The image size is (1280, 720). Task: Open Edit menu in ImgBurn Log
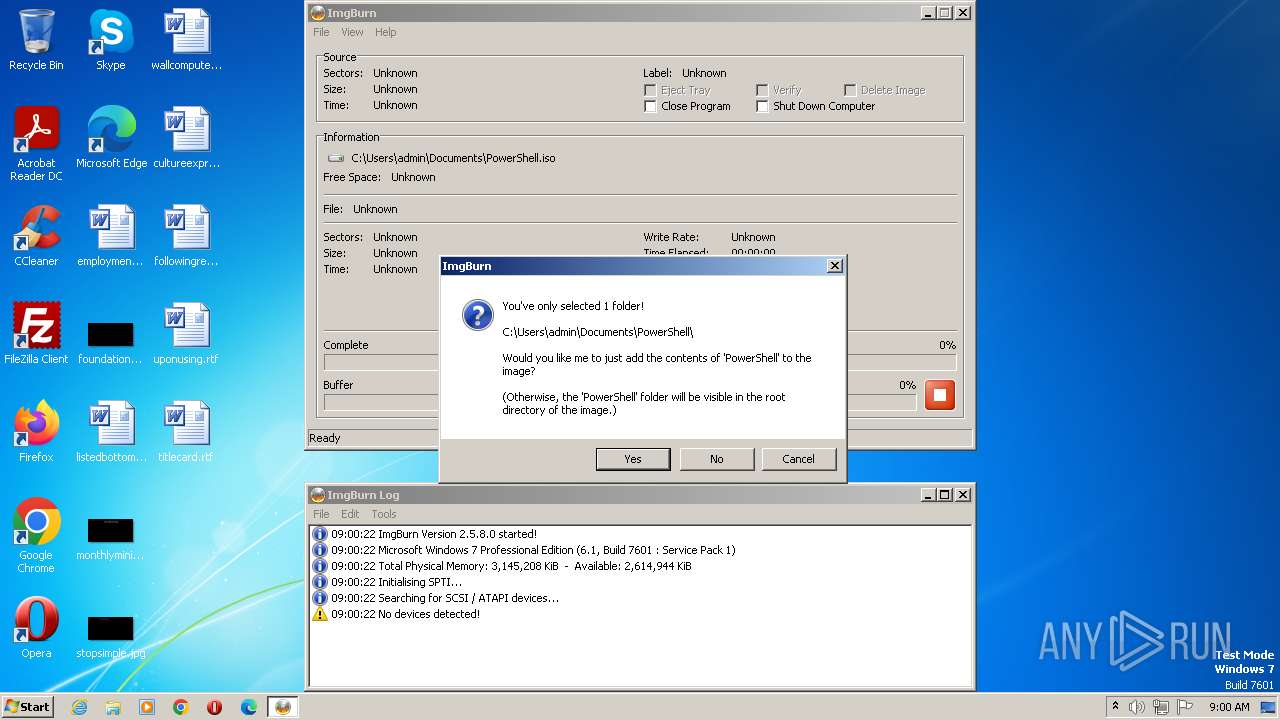click(350, 514)
